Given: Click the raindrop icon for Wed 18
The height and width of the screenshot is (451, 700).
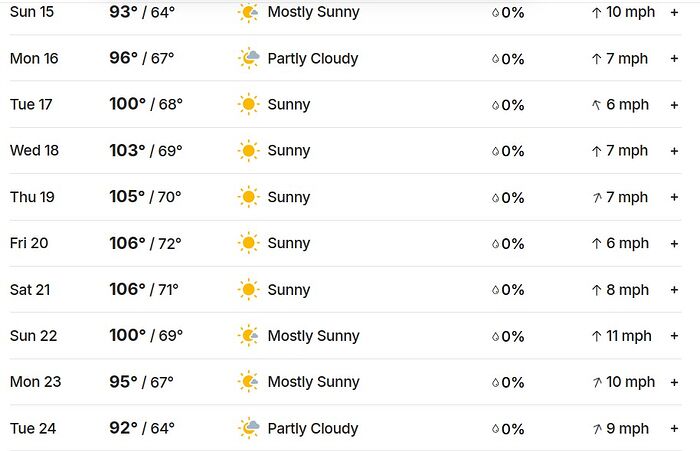Looking at the screenshot, I should [x=495, y=152].
